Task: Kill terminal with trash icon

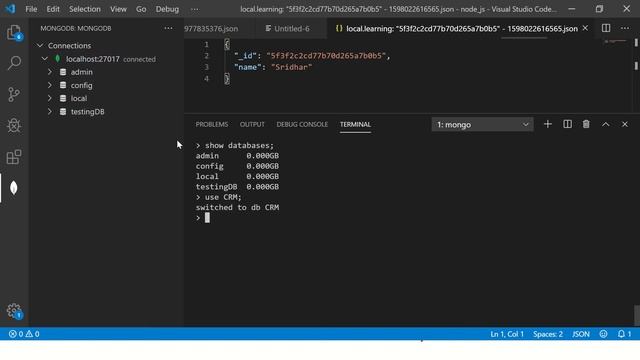Action: 586,124
